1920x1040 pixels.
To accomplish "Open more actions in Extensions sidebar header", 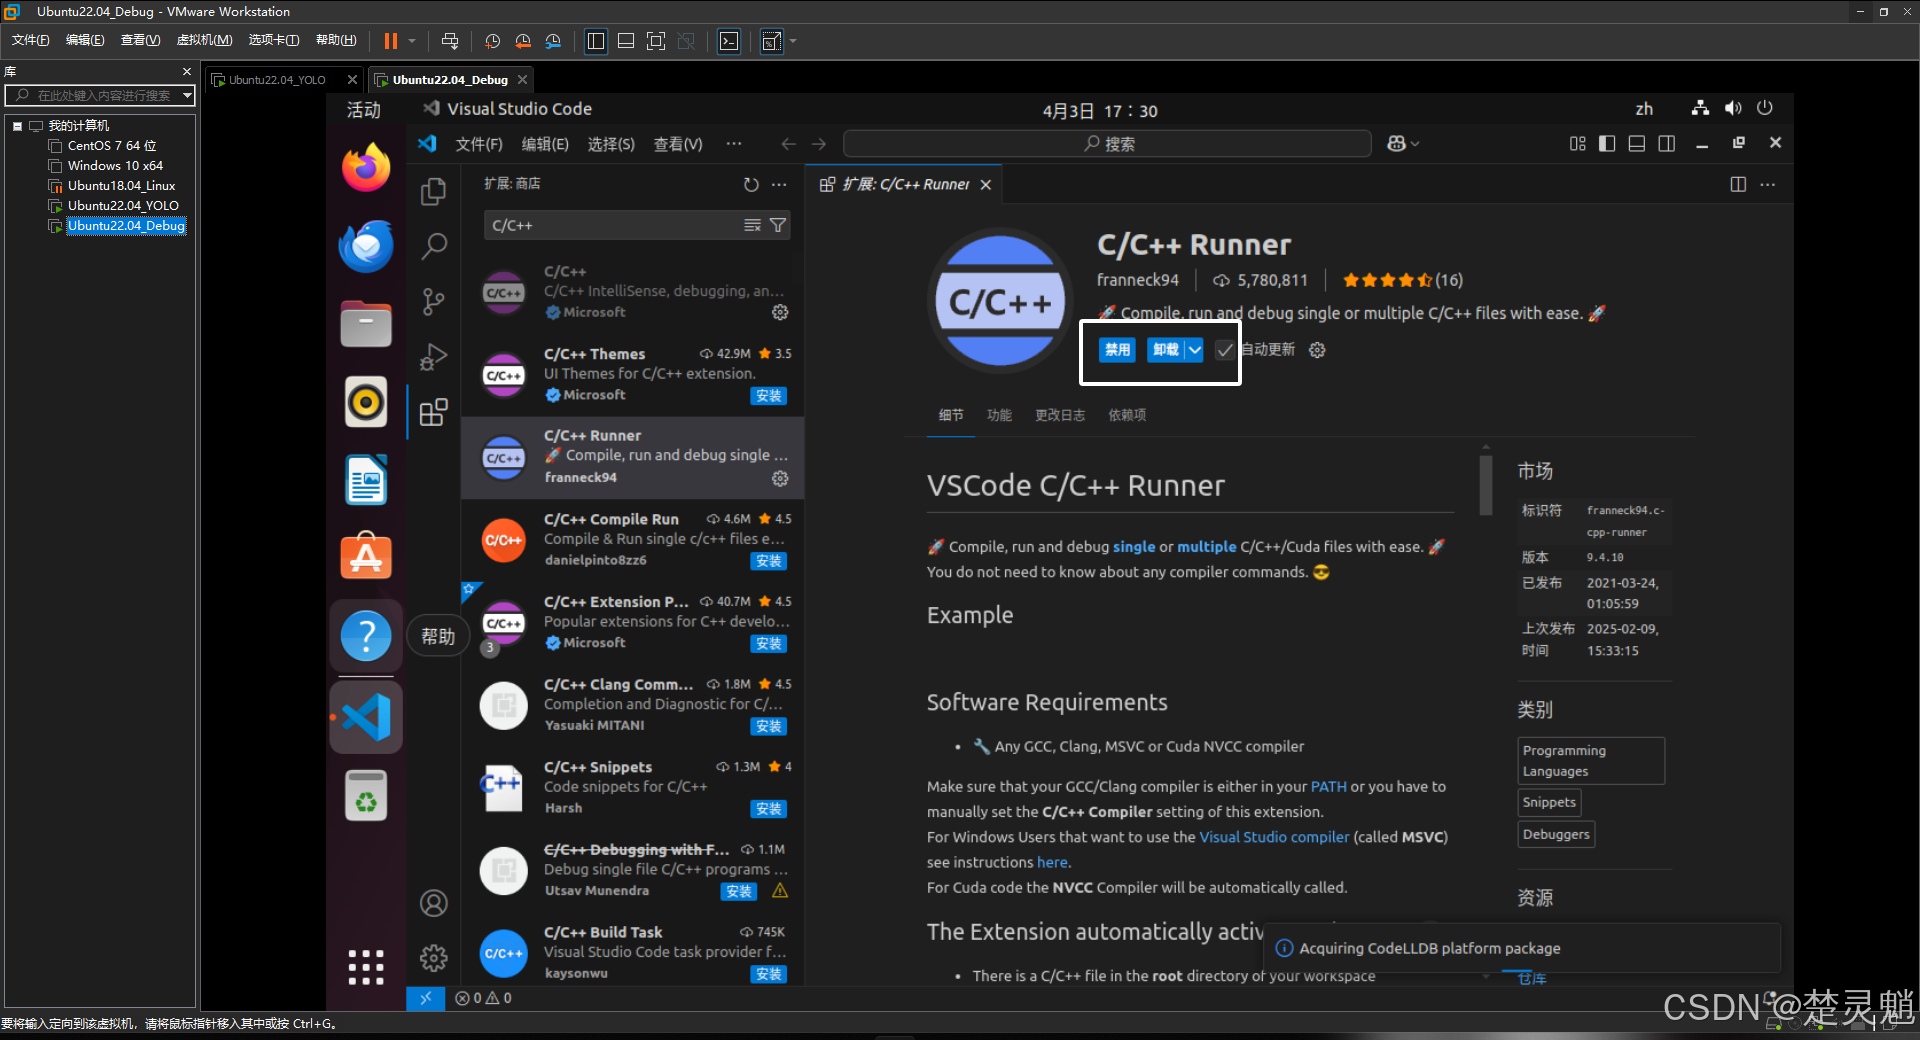I will point(779,184).
